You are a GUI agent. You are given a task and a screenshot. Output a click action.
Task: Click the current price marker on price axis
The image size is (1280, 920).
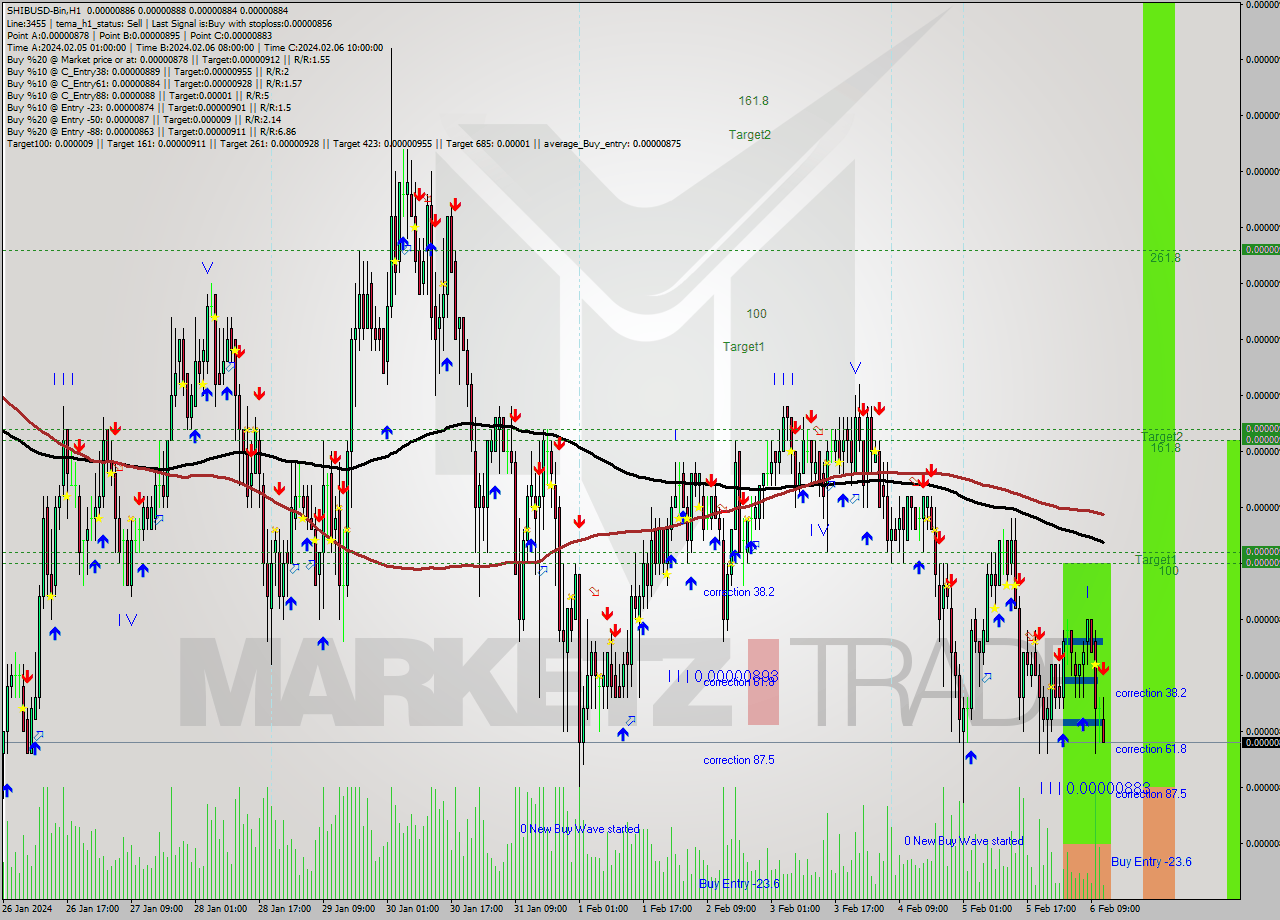[x=1260, y=742]
